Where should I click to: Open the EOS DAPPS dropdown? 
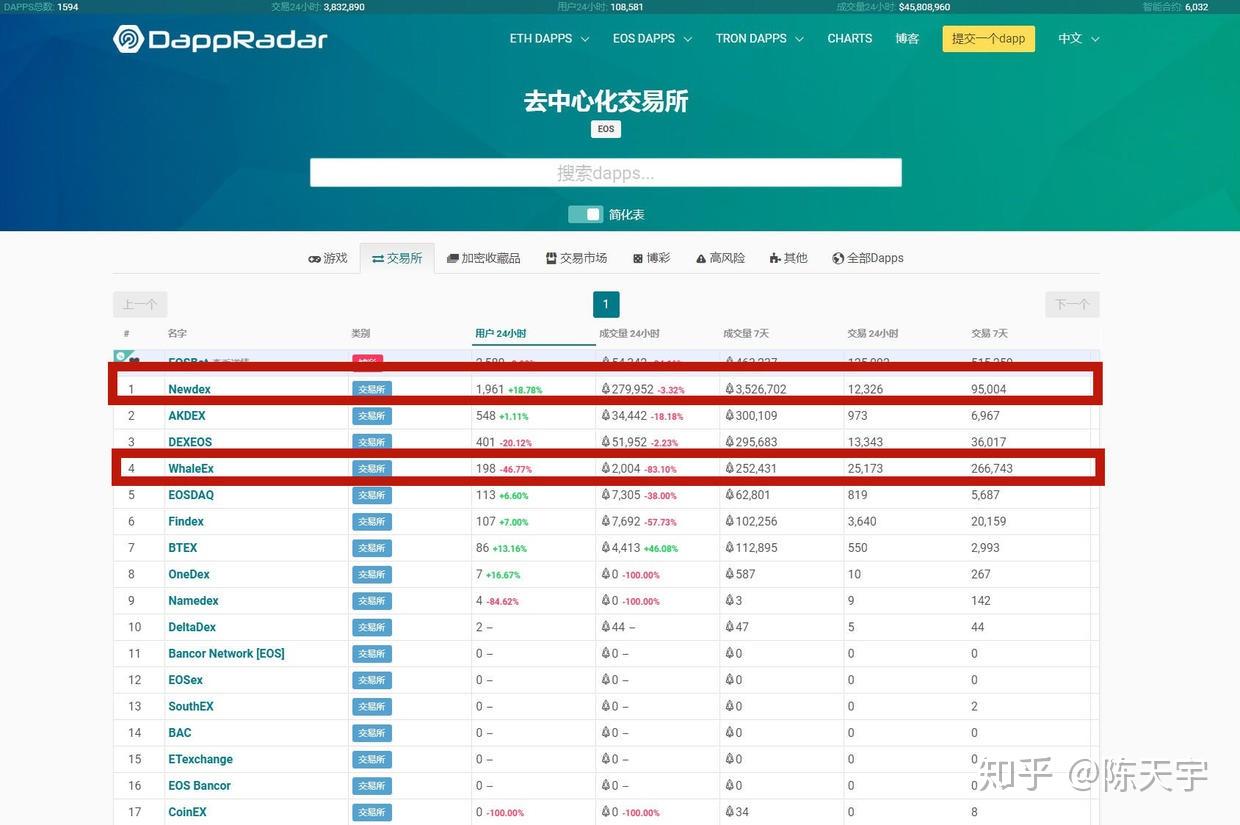click(652, 39)
